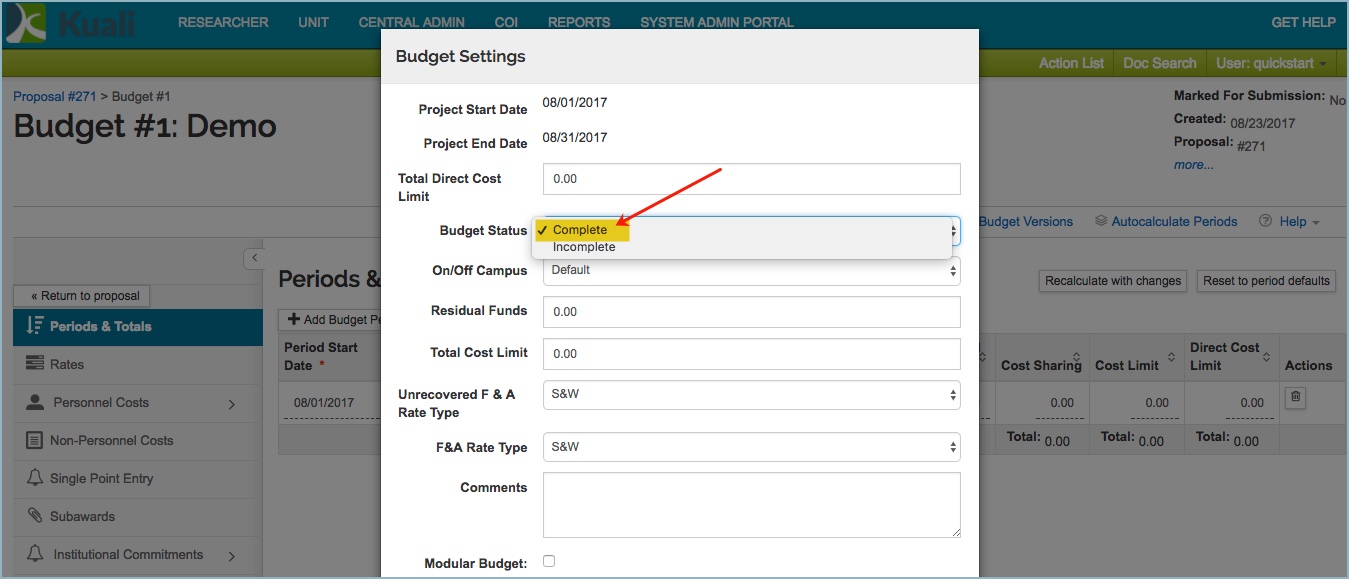The image size is (1349, 579).
Task: Open the On/Off Campus dropdown
Action: [x=751, y=270]
